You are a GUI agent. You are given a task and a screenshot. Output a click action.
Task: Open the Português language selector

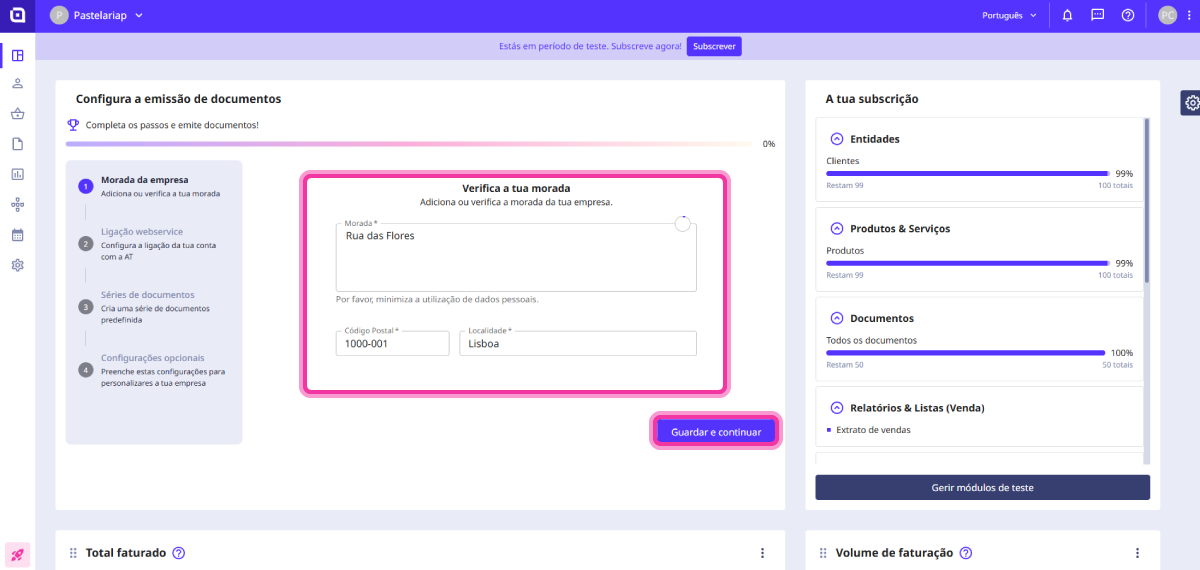pos(1009,16)
